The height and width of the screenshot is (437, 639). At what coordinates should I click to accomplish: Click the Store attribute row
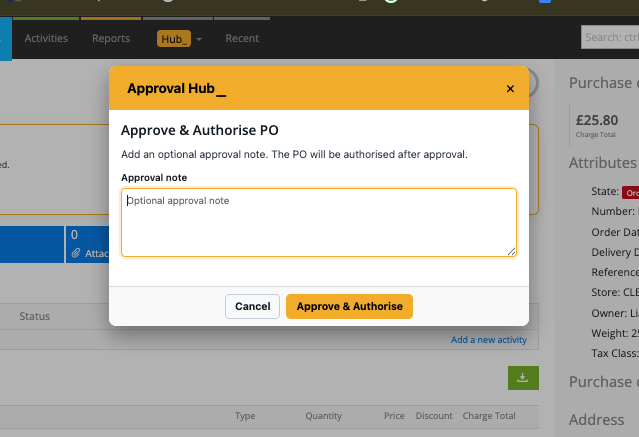tap(615, 292)
